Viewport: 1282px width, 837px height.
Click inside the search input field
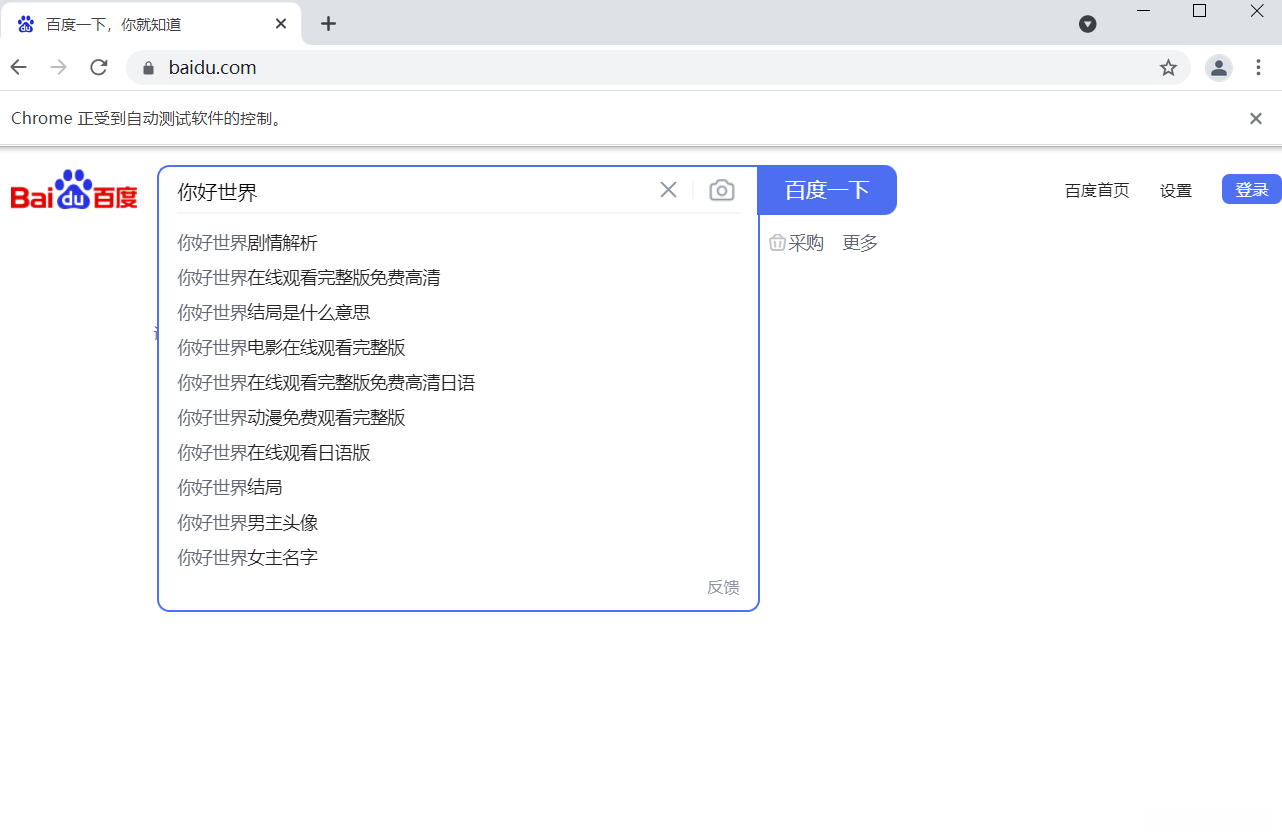400,189
